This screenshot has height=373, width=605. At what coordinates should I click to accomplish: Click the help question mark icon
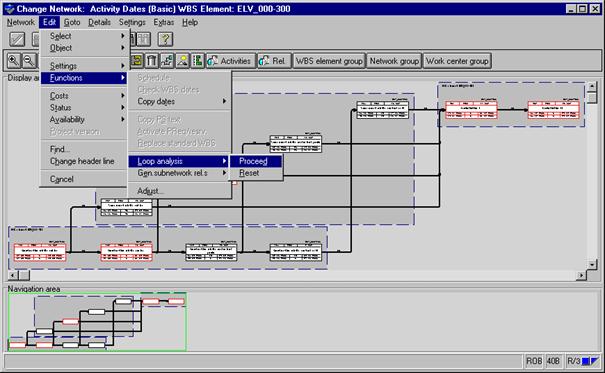(166, 39)
